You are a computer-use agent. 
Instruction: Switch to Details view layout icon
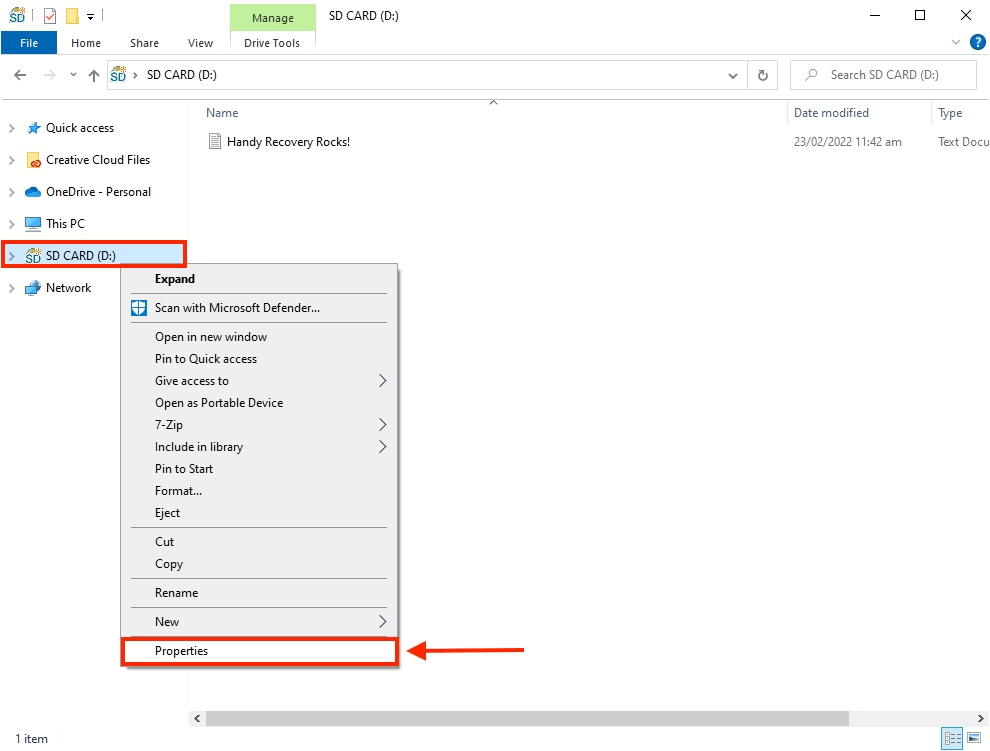click(x=952, y=738)
